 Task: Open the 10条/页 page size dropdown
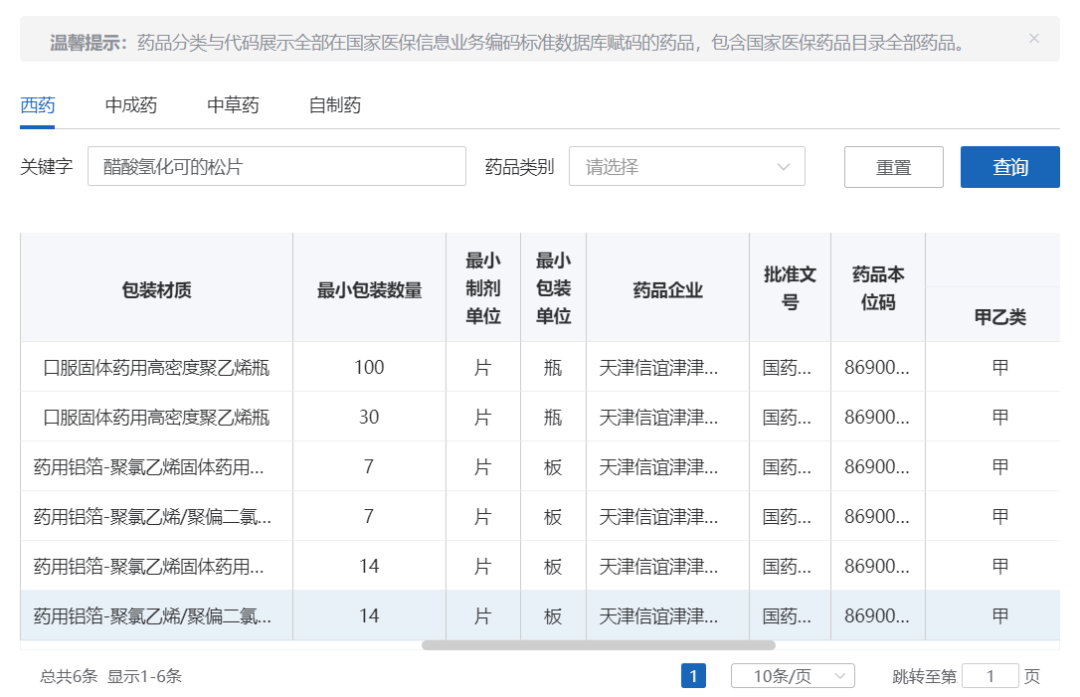[790, 676]
